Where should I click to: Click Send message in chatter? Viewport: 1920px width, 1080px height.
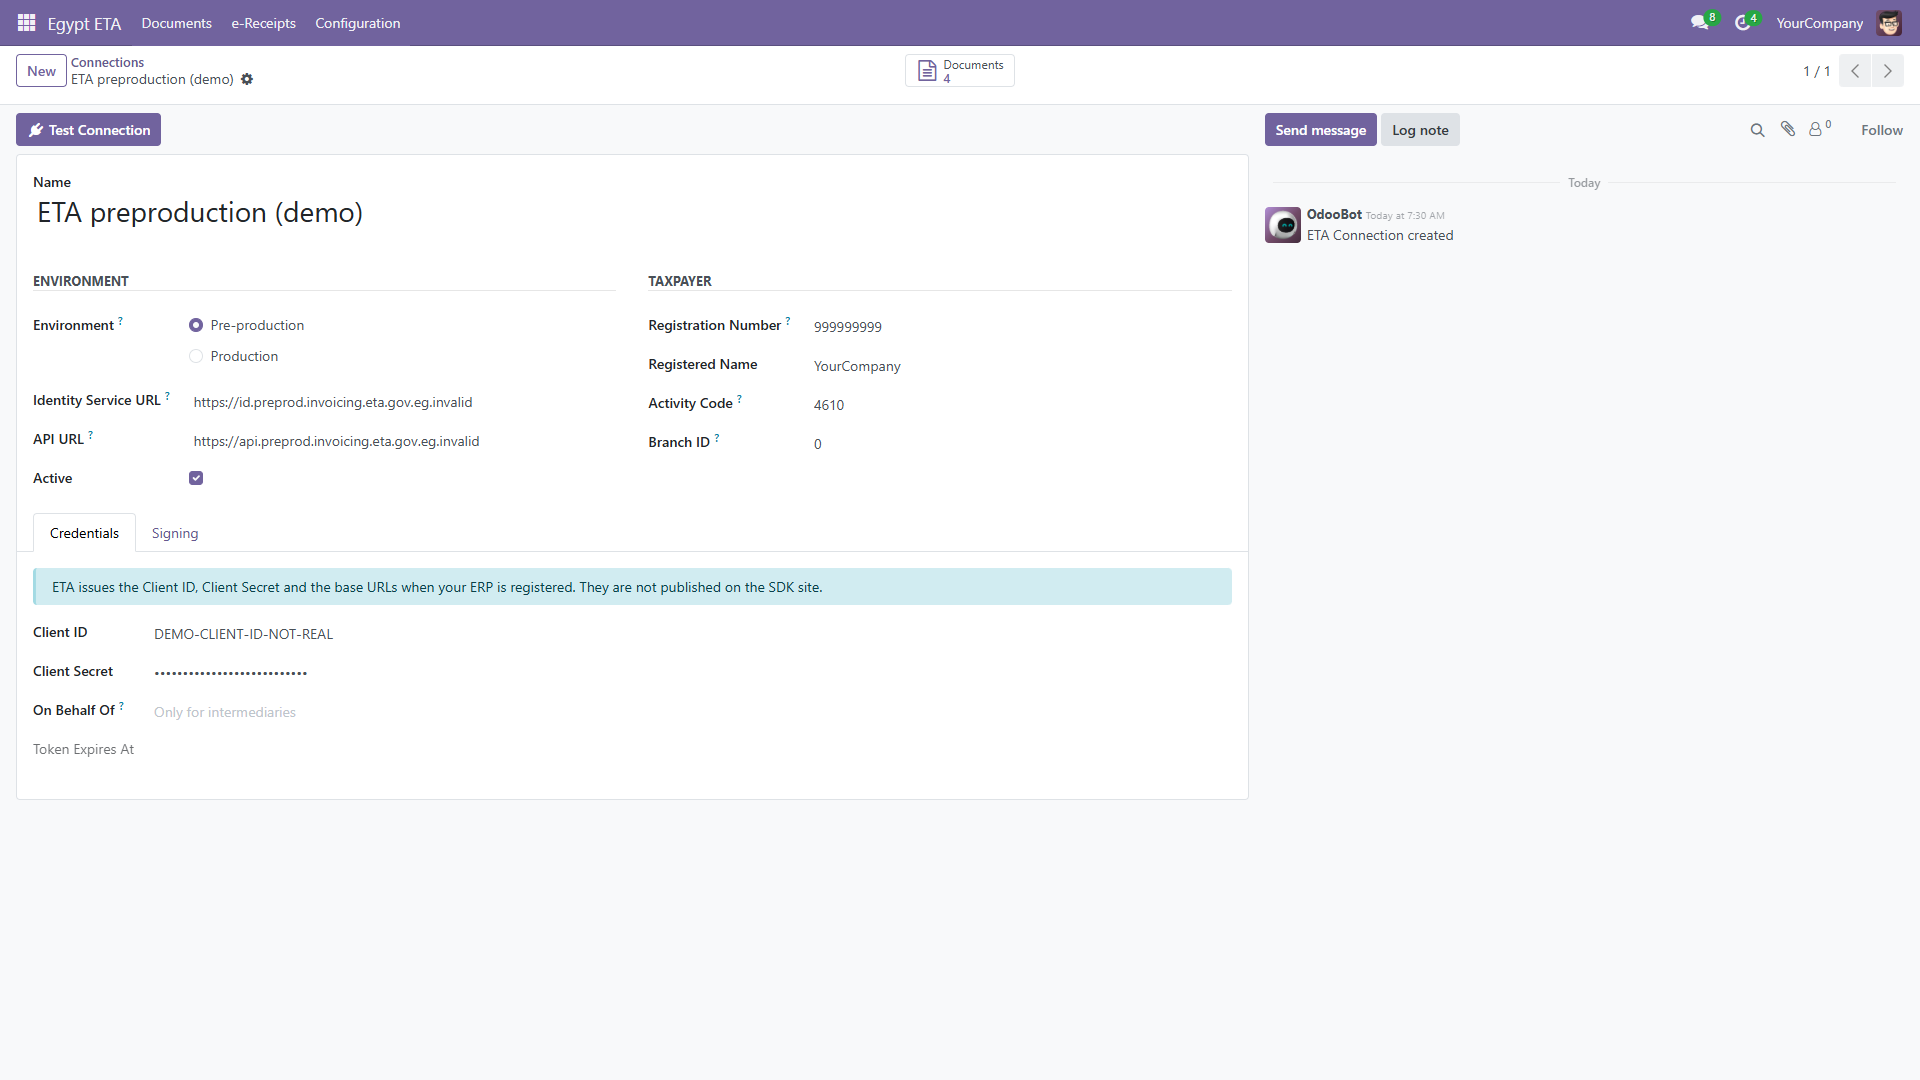pyautogui.click(x=1320, y=130)
